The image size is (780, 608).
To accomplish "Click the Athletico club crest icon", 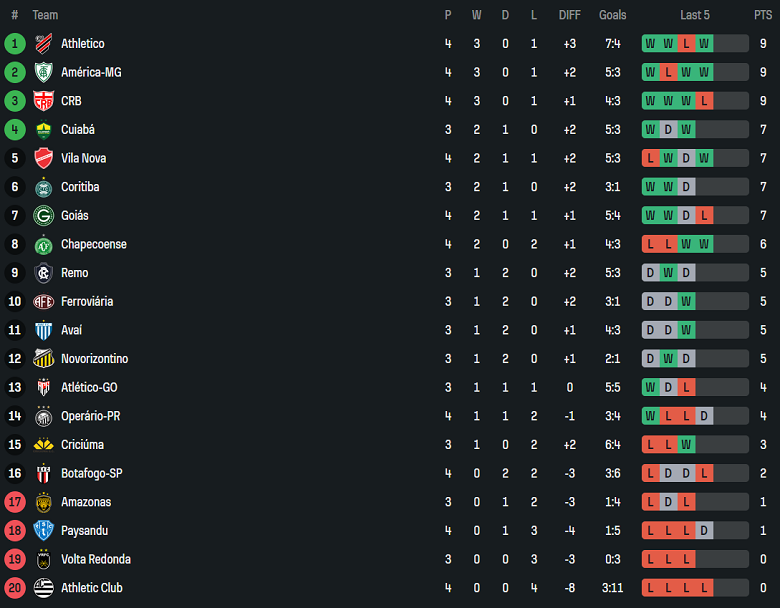I will tap(43, 44).
